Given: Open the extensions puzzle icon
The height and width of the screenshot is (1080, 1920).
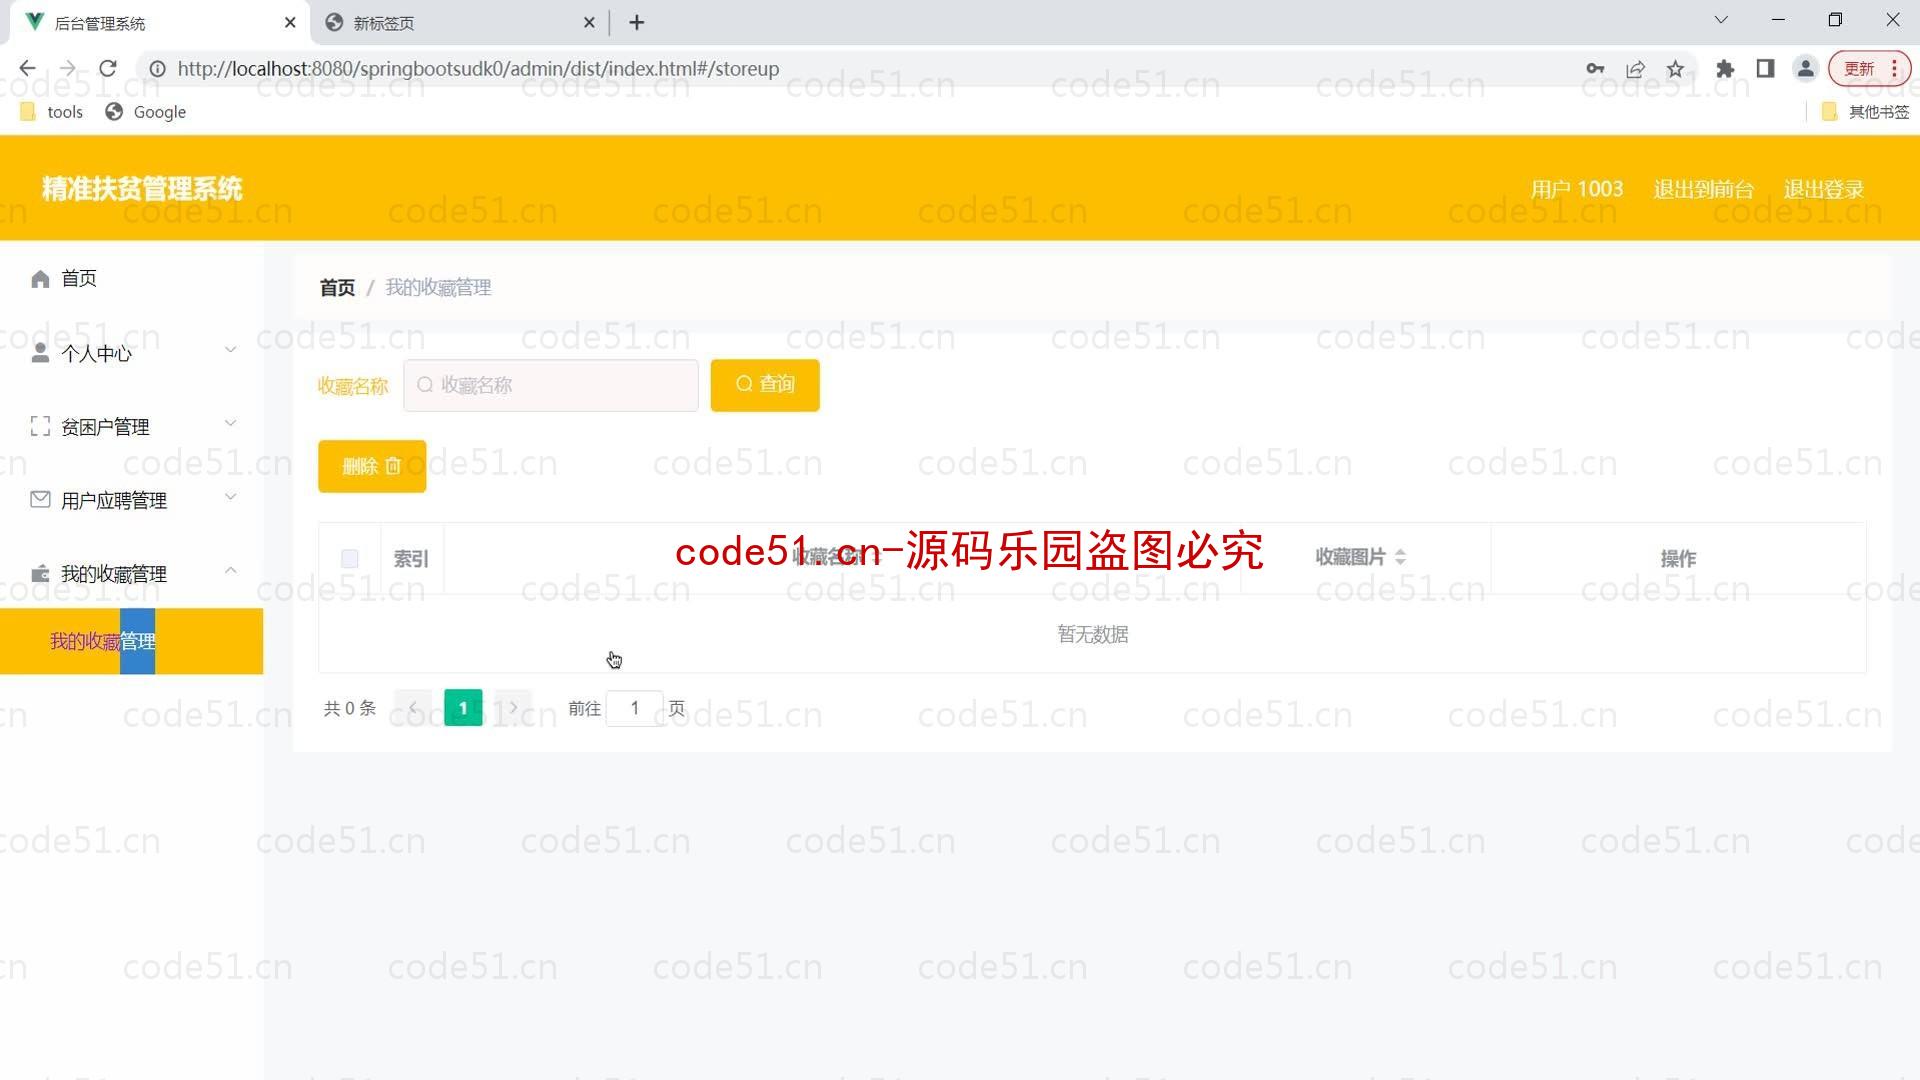Looking at the screenshot, I should (1725, 69).
